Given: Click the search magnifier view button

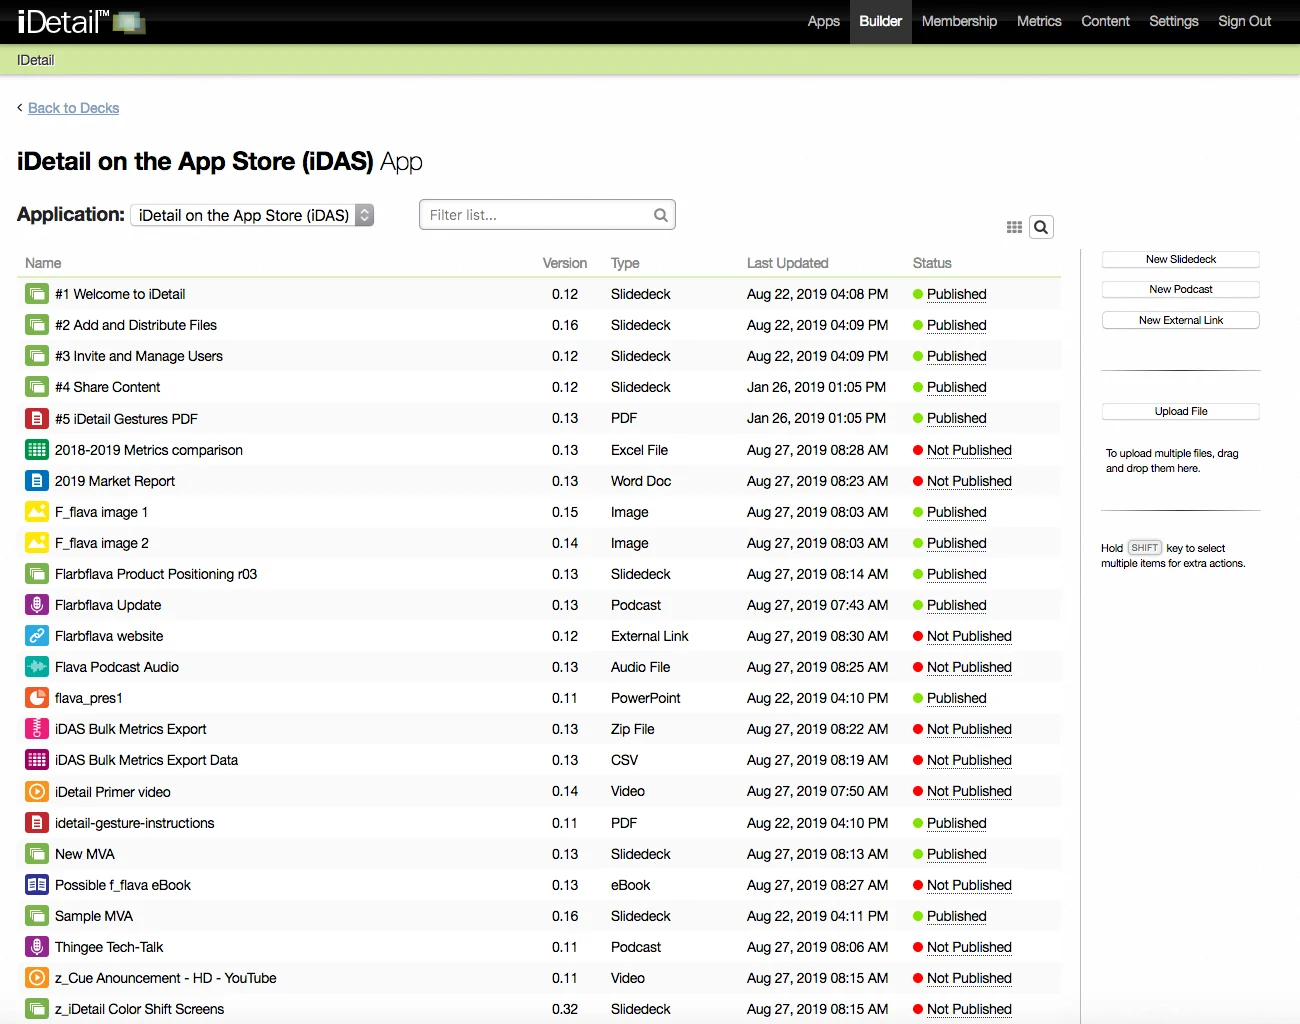Looking at the screenshot, I should coord(1041,227).
